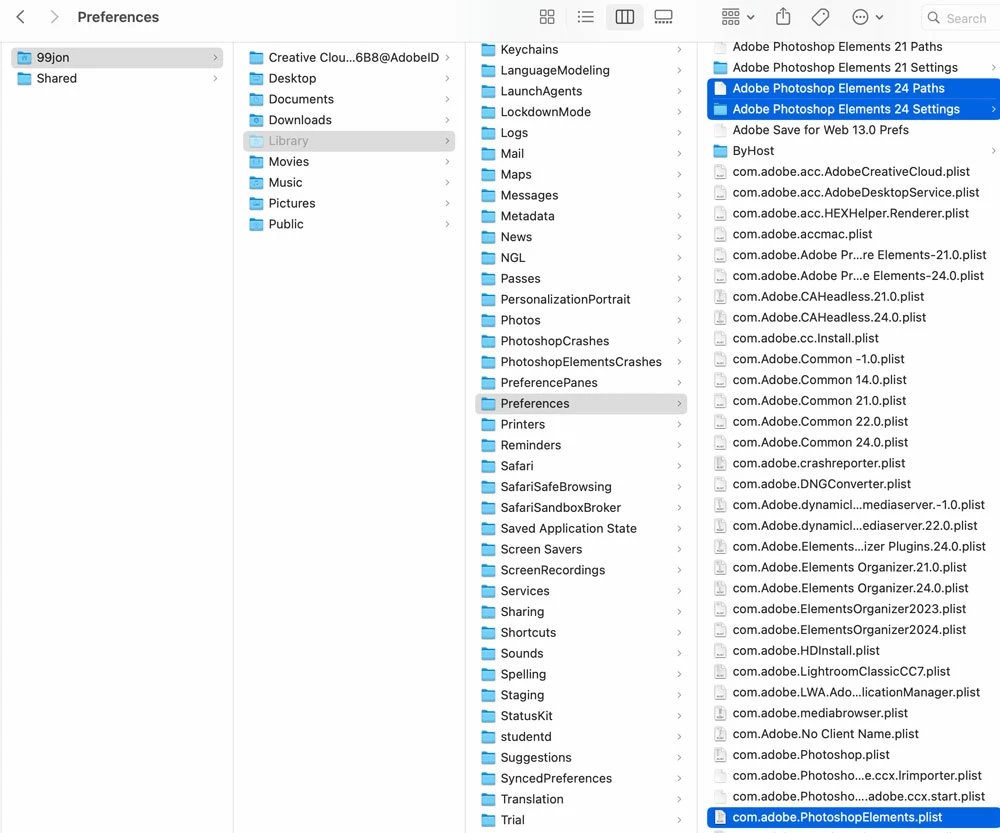
Task: Click the Downloads folder icon
Action: pyautogui.click(x=256, y=120)
